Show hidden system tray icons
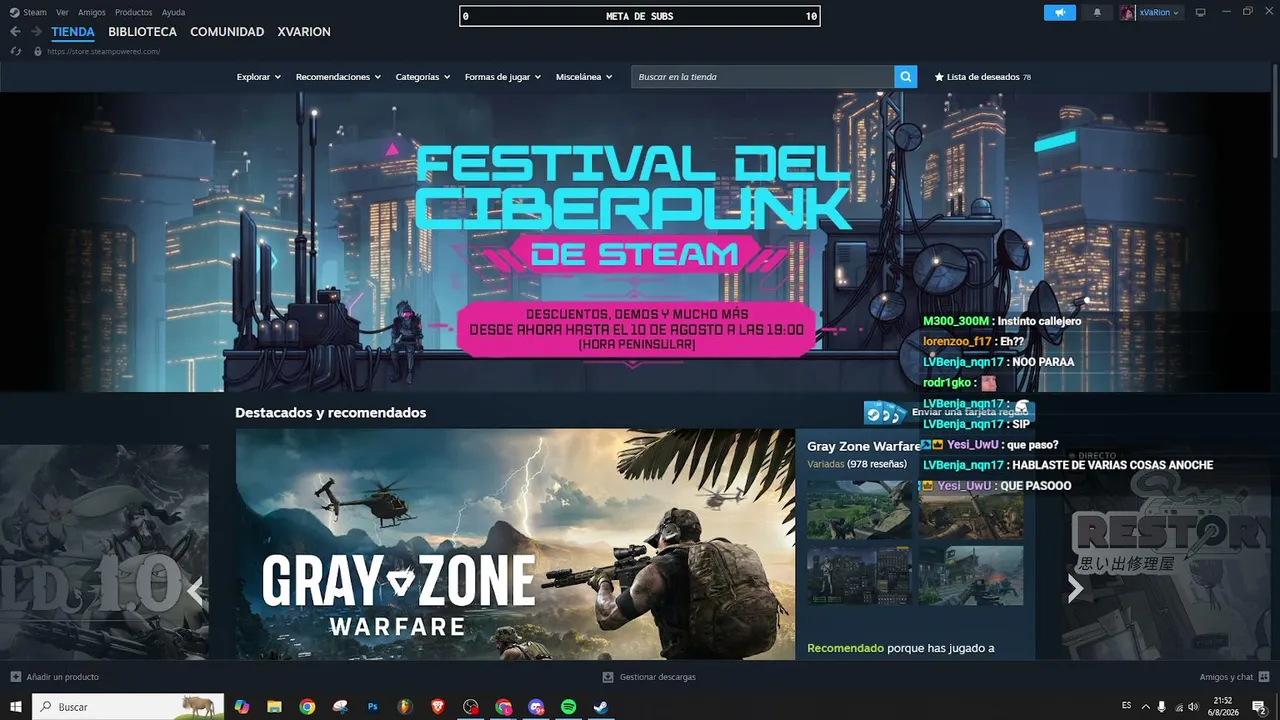The height and width of the screenshot is (720, 1280). point(1146,707)
